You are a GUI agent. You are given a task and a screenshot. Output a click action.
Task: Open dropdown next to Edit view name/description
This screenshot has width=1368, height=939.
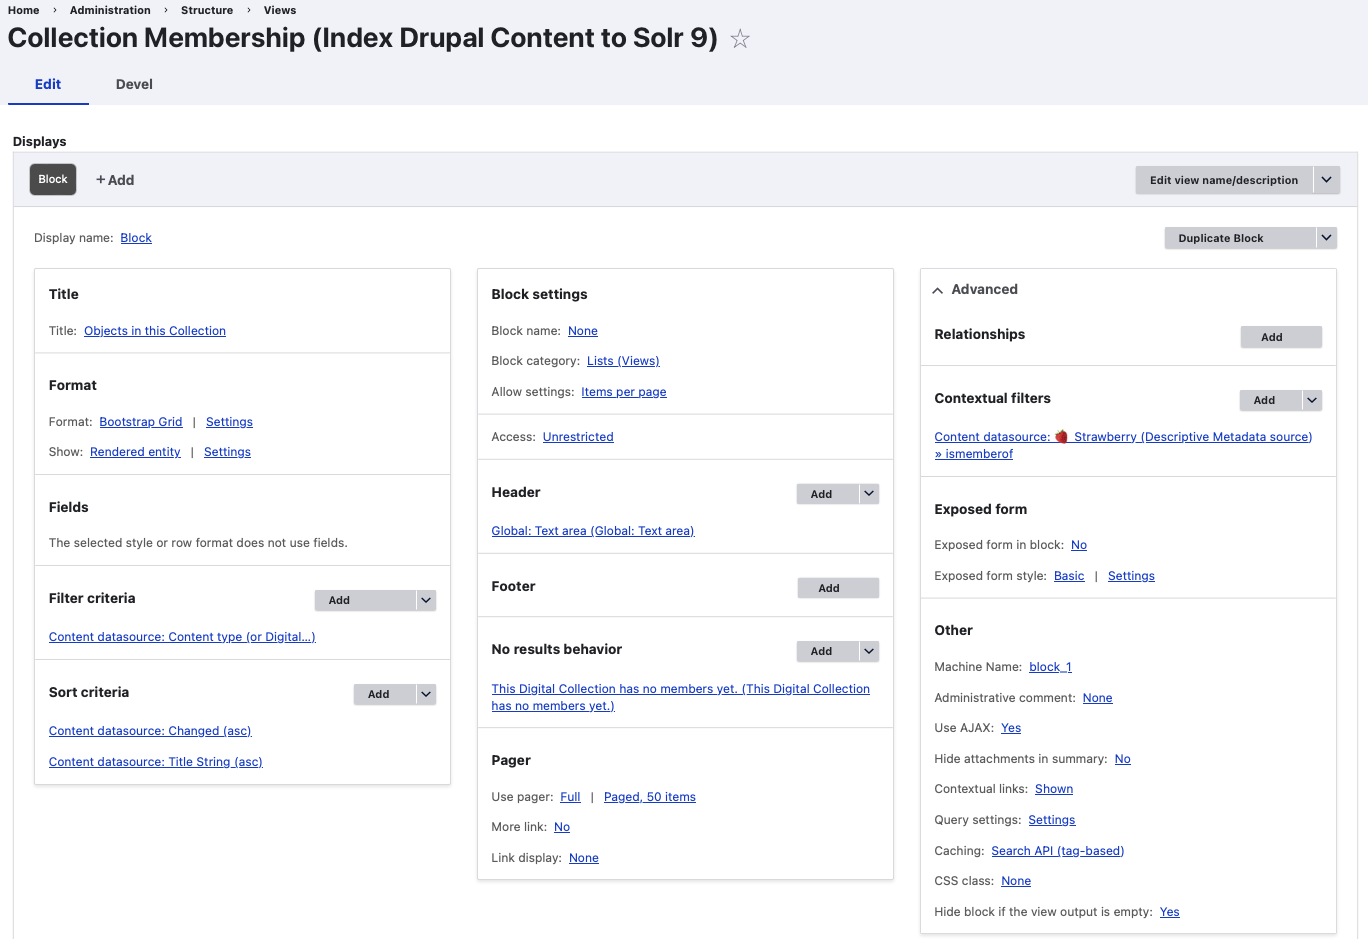[1326, 180]
